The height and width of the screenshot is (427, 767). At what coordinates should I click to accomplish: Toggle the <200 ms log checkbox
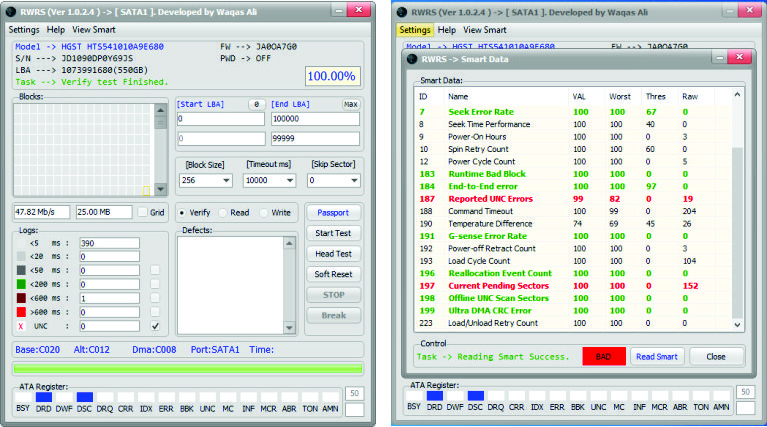[x=155, y=284]
